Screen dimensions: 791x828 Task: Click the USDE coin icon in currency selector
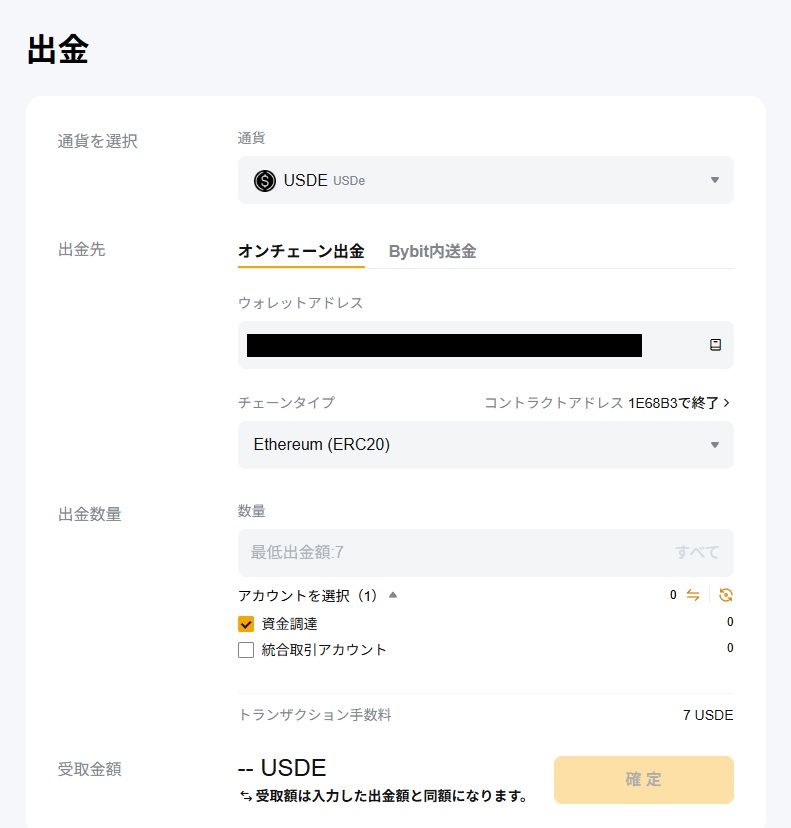265,181
